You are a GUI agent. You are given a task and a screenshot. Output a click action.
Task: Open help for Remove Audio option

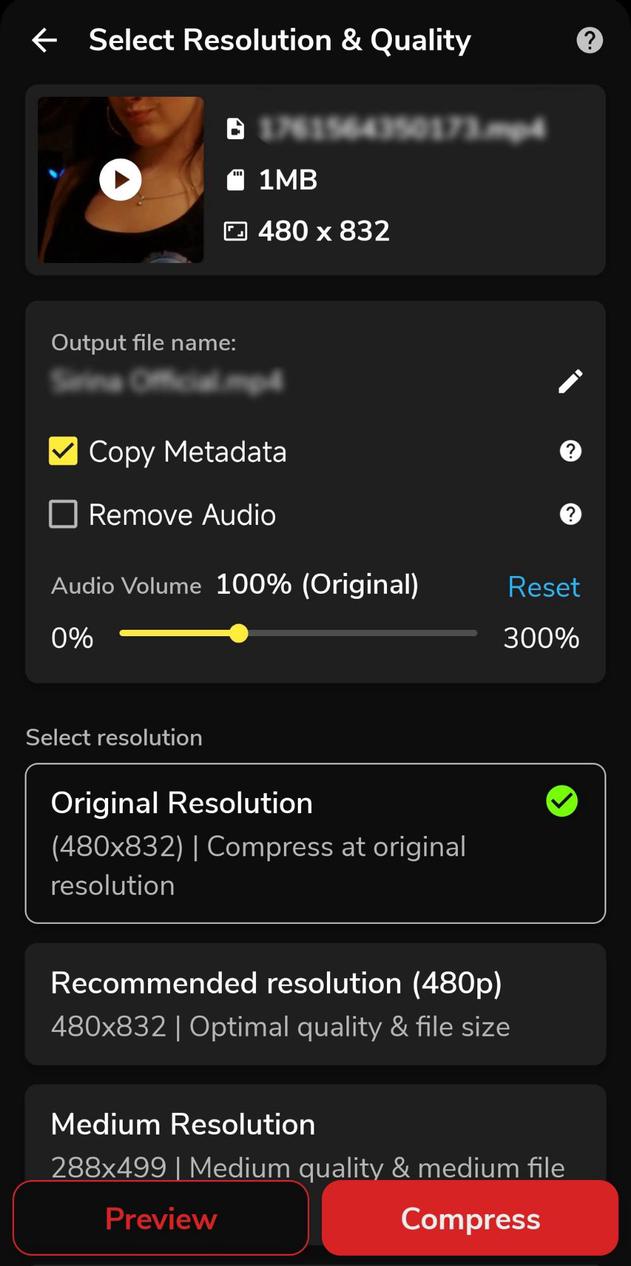570,514
